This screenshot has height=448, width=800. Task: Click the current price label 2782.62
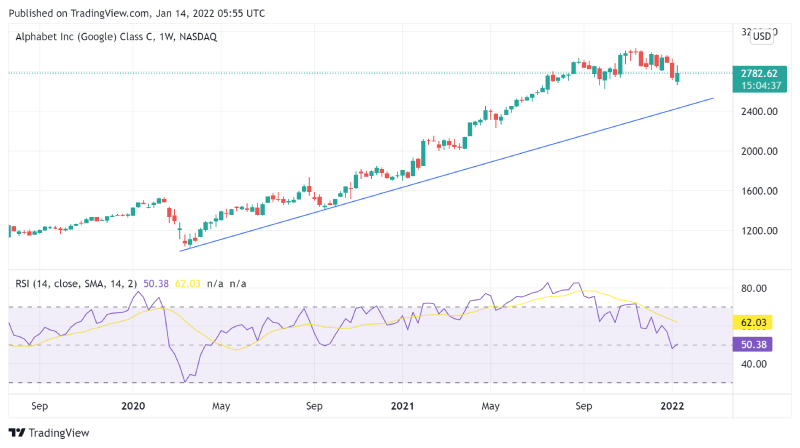point(759,73)
